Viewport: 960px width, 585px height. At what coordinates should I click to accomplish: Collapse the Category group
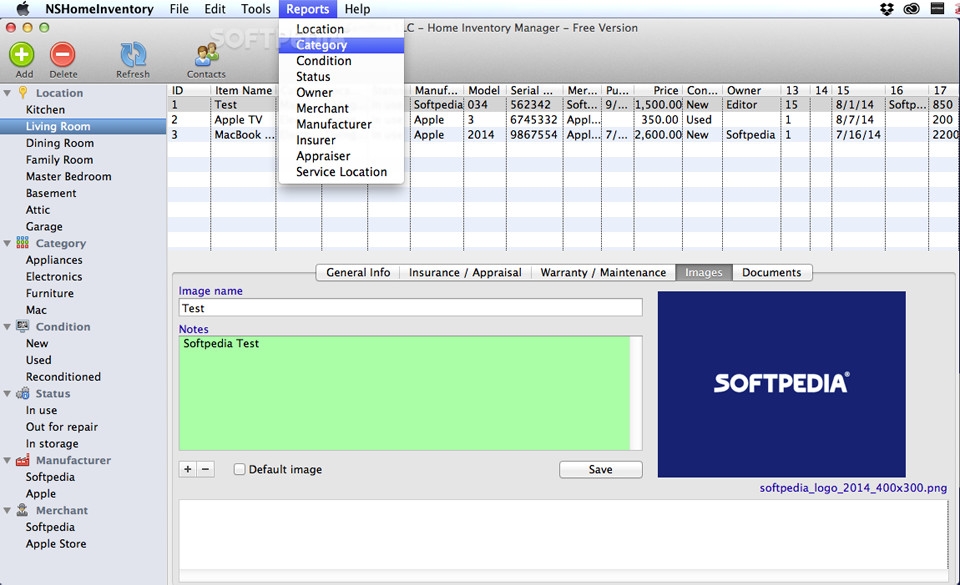(7, 244)
